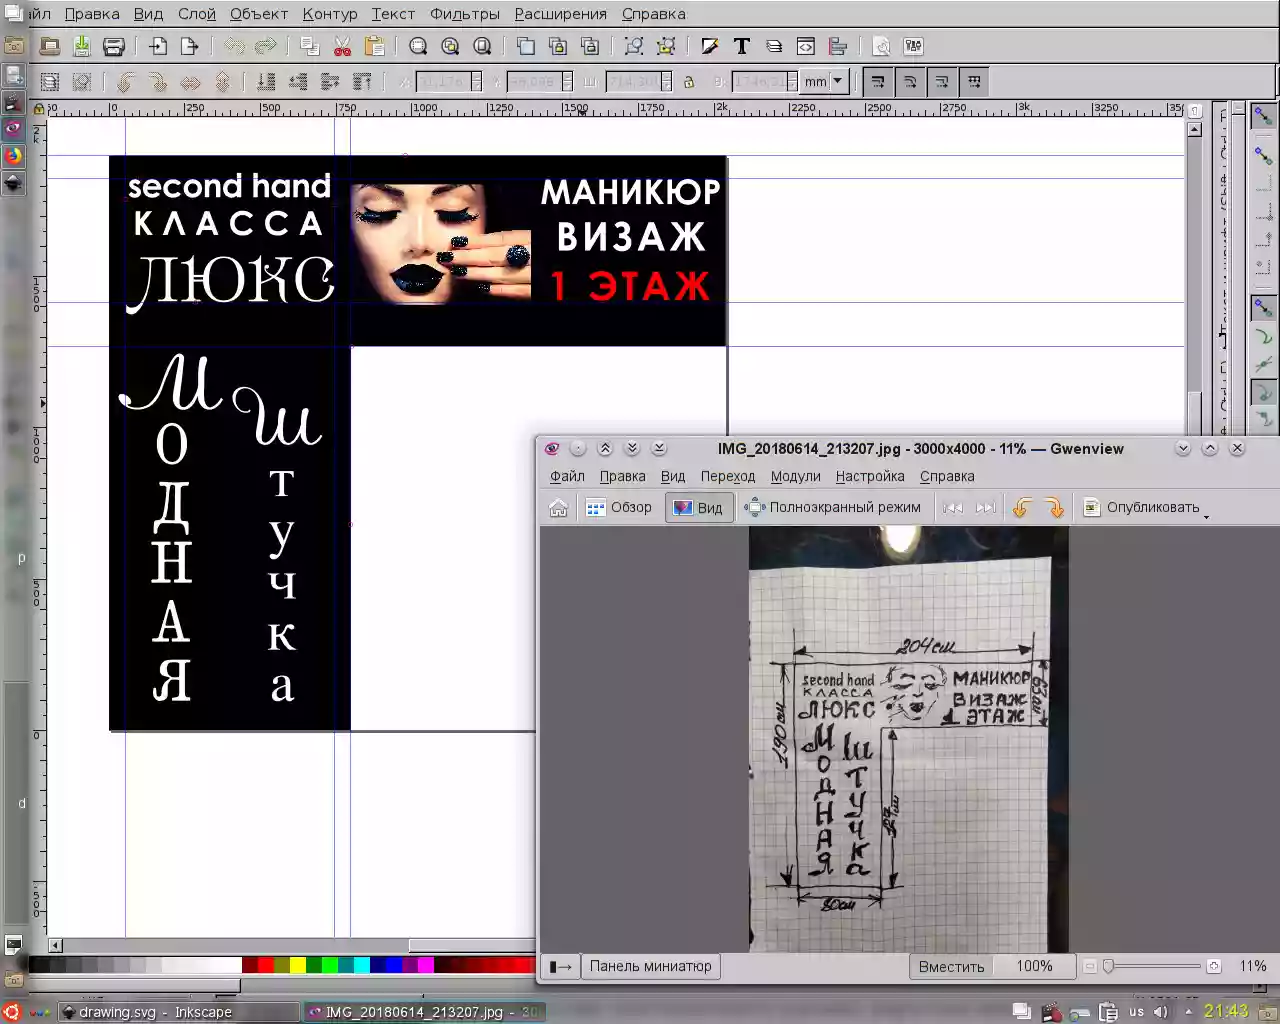Open Gwenview "Модули" menu

(795, 477)
